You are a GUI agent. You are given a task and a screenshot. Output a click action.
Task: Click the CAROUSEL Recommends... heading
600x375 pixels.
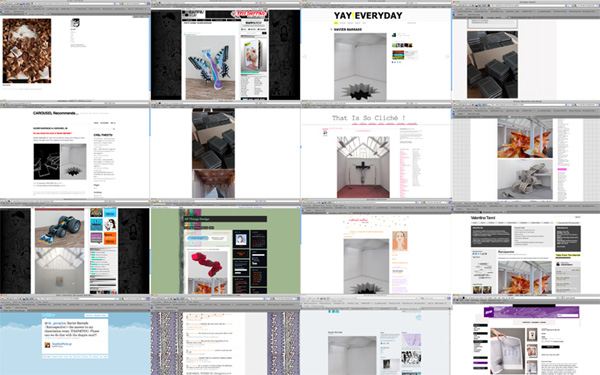coord(55,113)
